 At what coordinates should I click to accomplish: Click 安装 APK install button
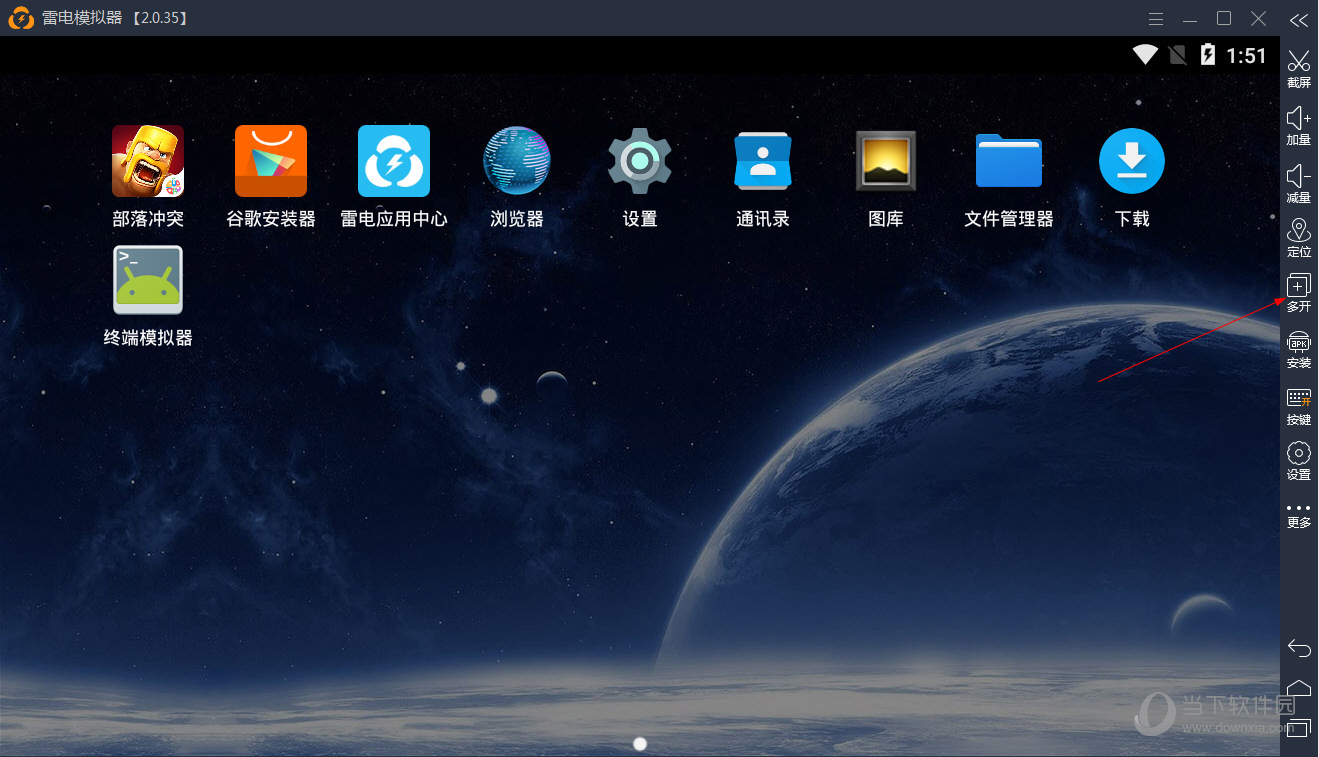point(1299,349)
